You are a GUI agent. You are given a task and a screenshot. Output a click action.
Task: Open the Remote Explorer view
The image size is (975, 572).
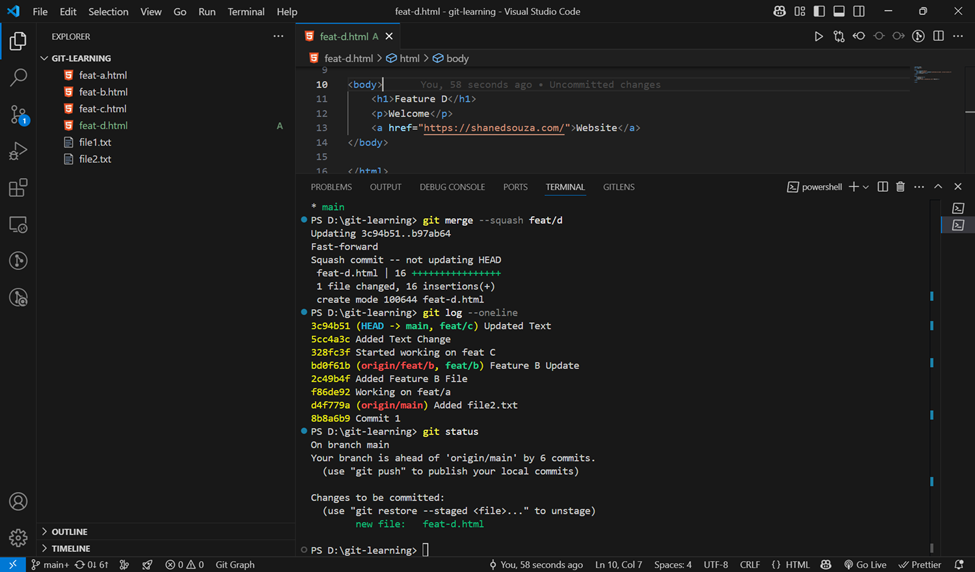(x=18, y=224)
